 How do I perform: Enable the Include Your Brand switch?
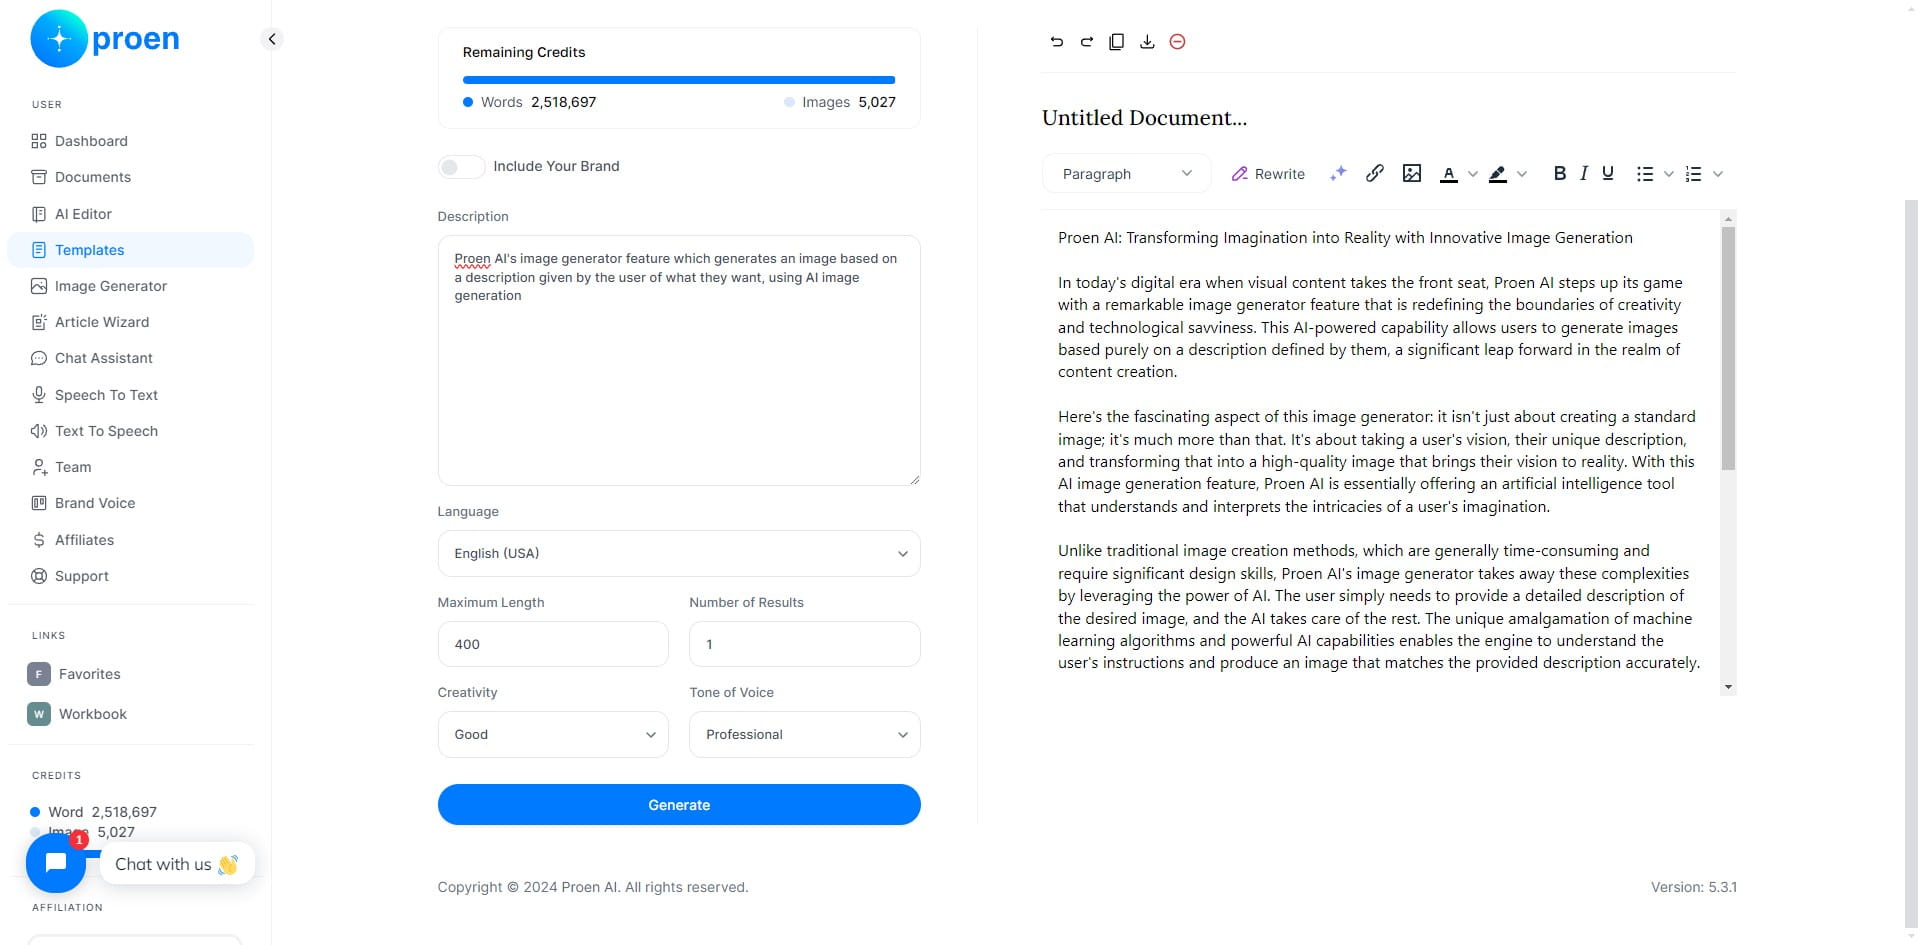tap(461, 166)
